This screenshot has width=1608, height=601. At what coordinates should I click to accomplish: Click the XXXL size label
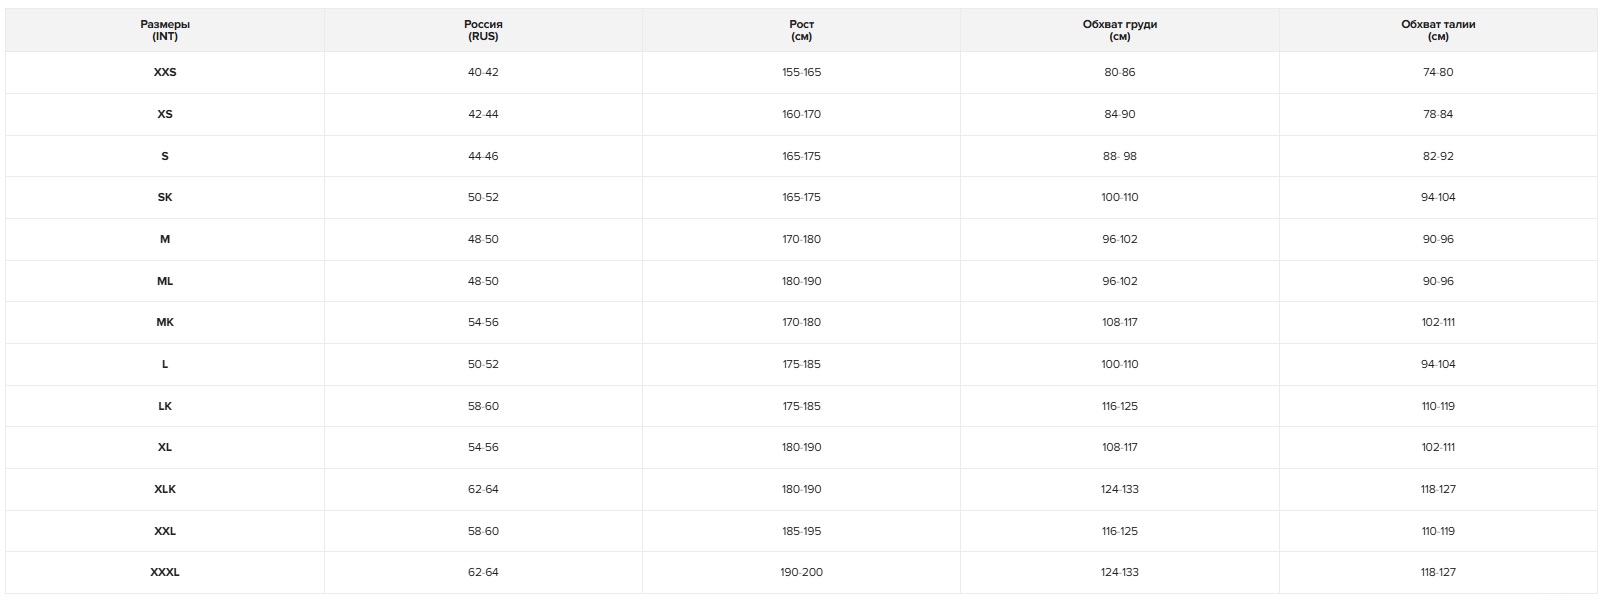(x=165, y=573)
